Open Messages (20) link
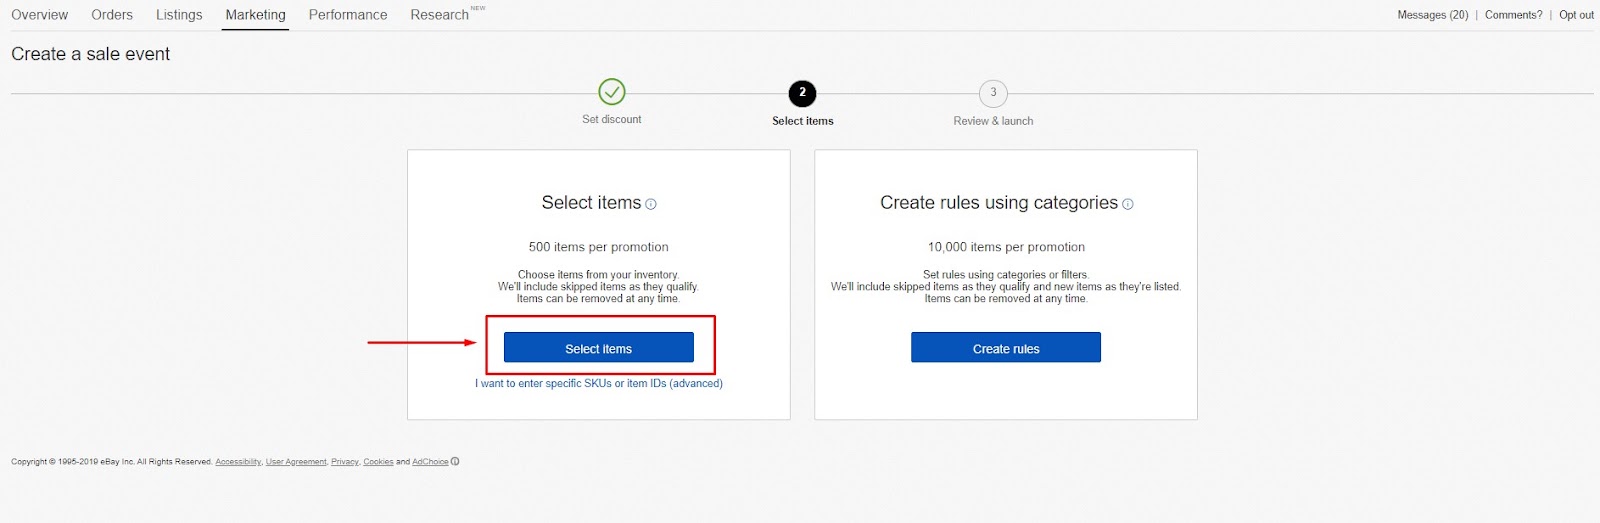The image size is (1600, 523). coord(1432,15)
